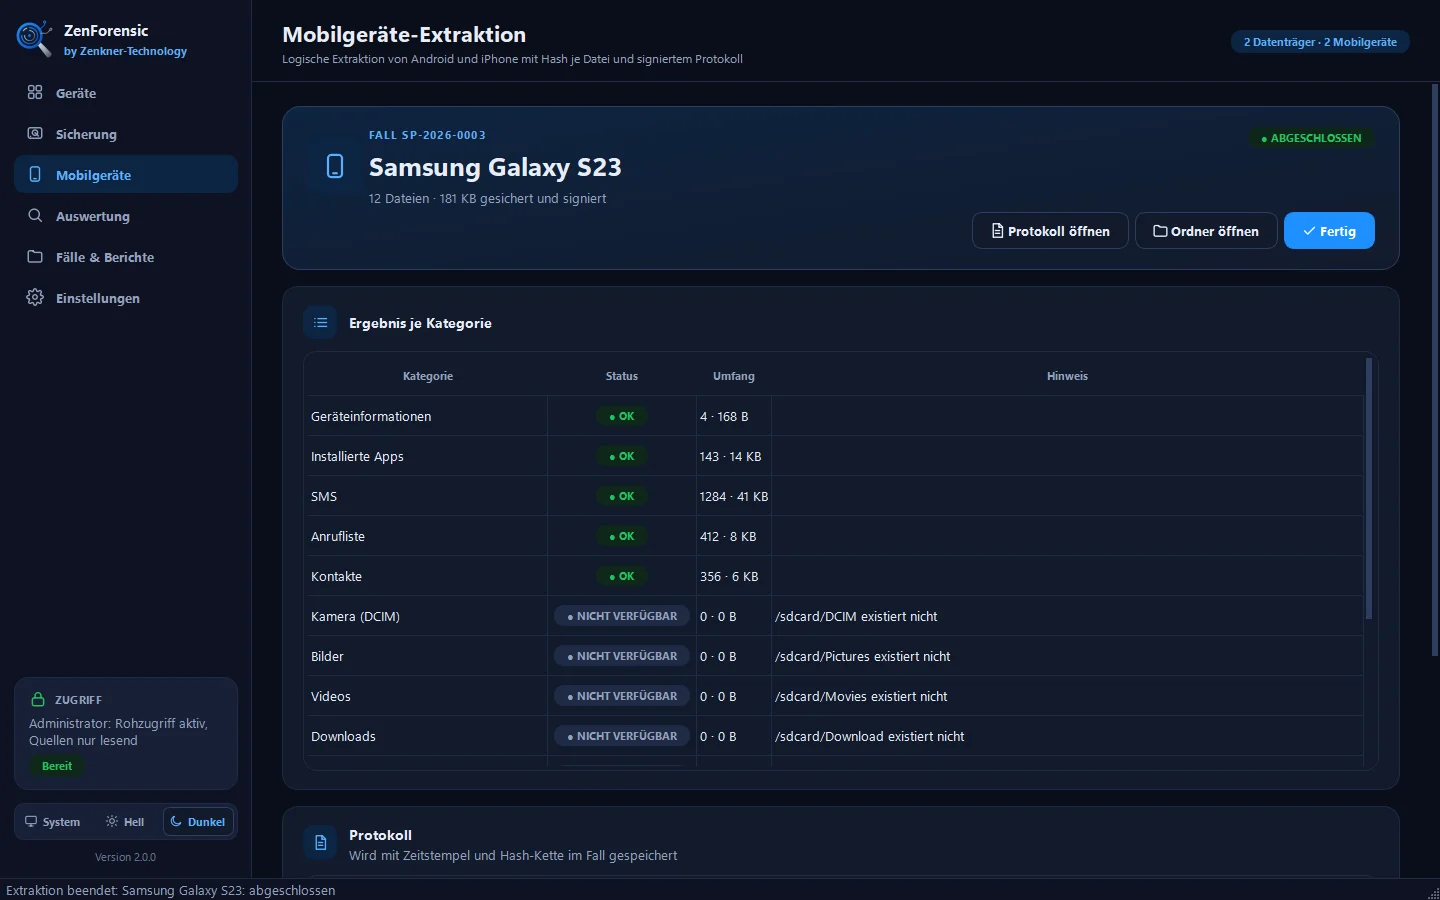
Task: Click the Einstellungen gear icon
Action: coord(35,297)
